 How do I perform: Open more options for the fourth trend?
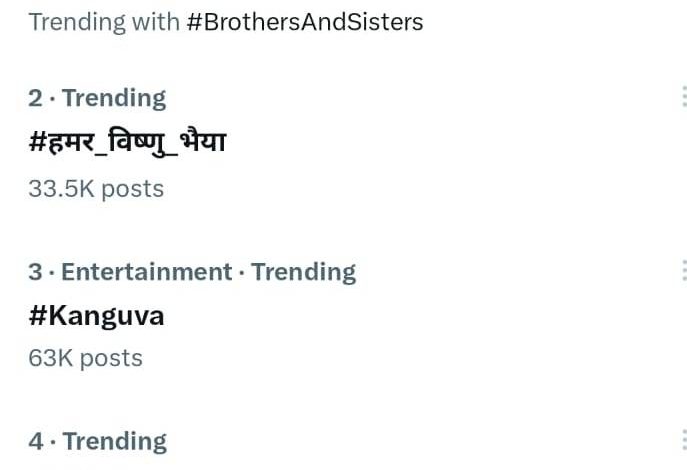click(x=683, y=441)
